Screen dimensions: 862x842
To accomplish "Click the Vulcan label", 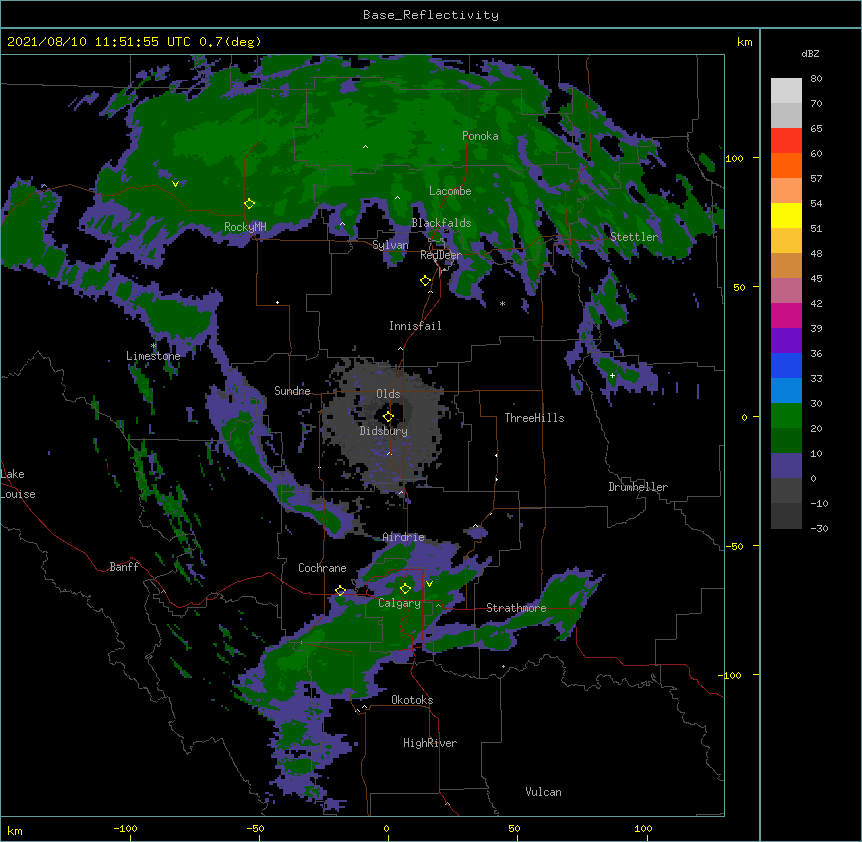I will pos(543,792).
